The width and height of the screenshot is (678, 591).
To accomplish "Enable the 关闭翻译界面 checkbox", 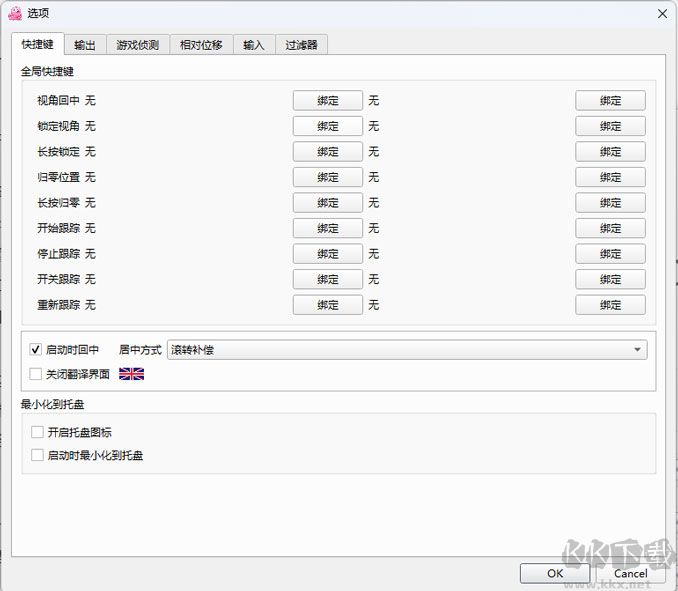I will point(35,374).
